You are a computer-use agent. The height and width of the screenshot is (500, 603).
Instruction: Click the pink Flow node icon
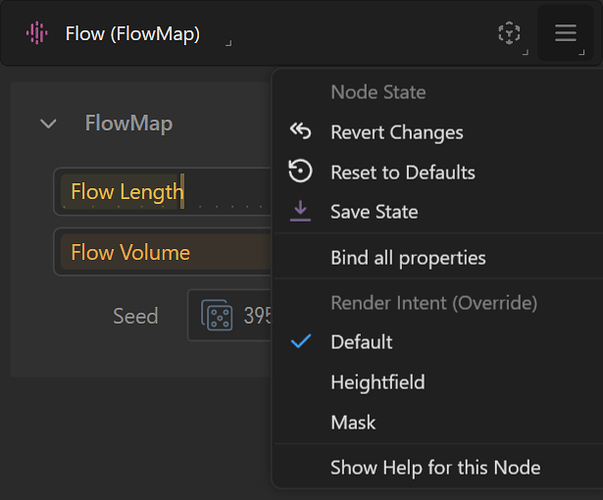37,33
